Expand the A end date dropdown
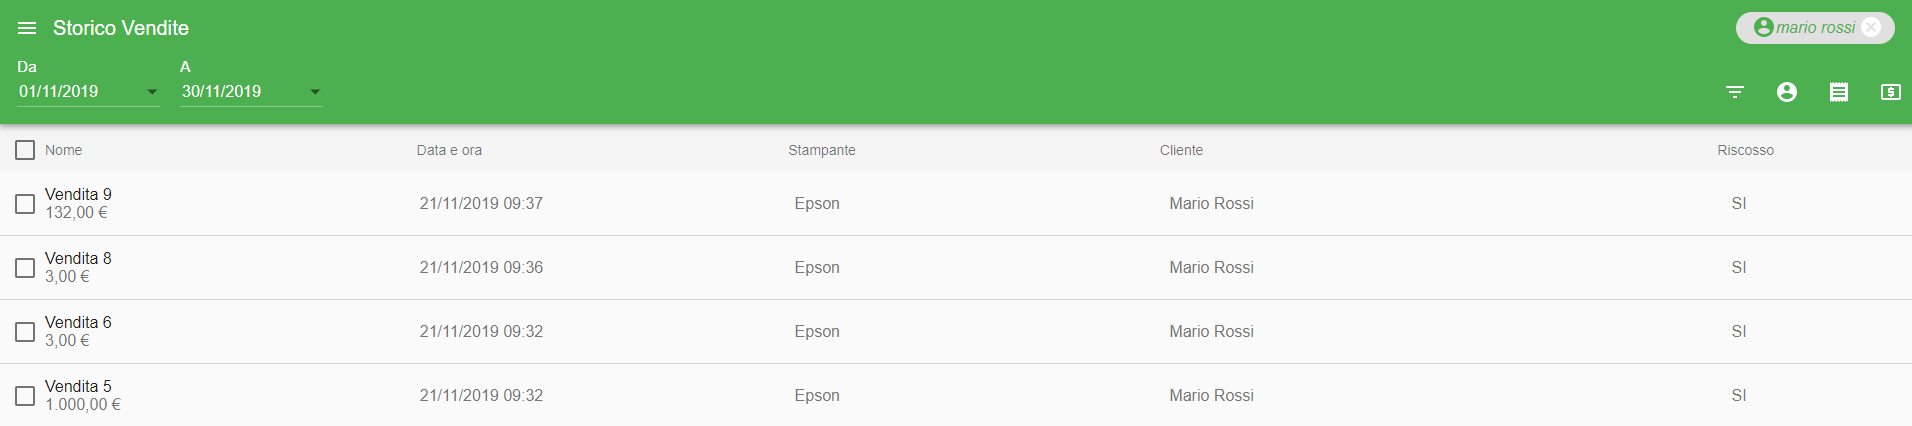The height and width of the screenshot is (426, 1912). (x=315, y=92)
